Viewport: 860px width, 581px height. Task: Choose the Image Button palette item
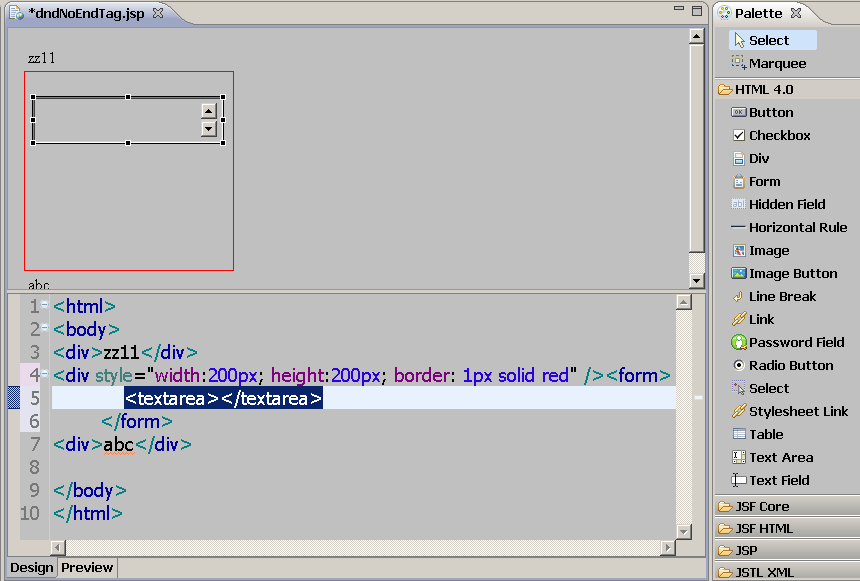click(784, 274)
